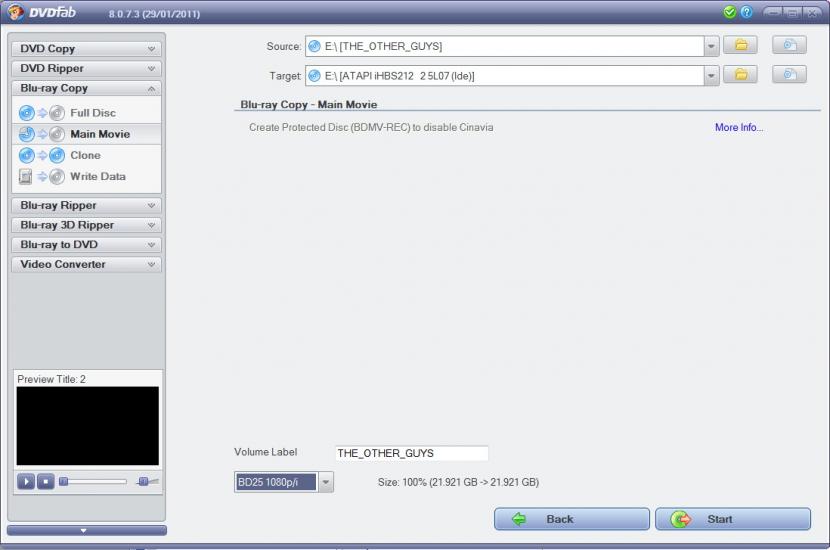The height and width of the screenshot is (550, 830).
Task: Expand the Blu-ray Ripper section
Action: [x=86, y=205]
